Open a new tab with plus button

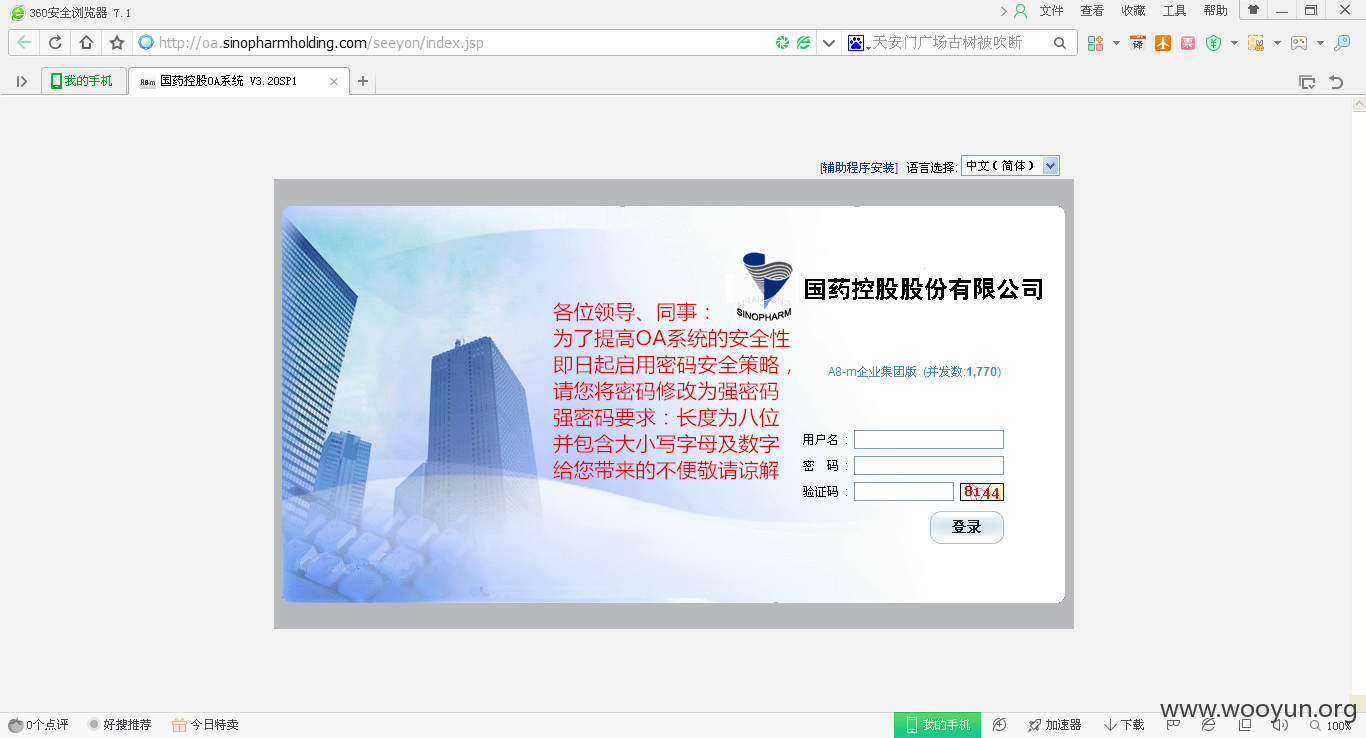(363, 81)
